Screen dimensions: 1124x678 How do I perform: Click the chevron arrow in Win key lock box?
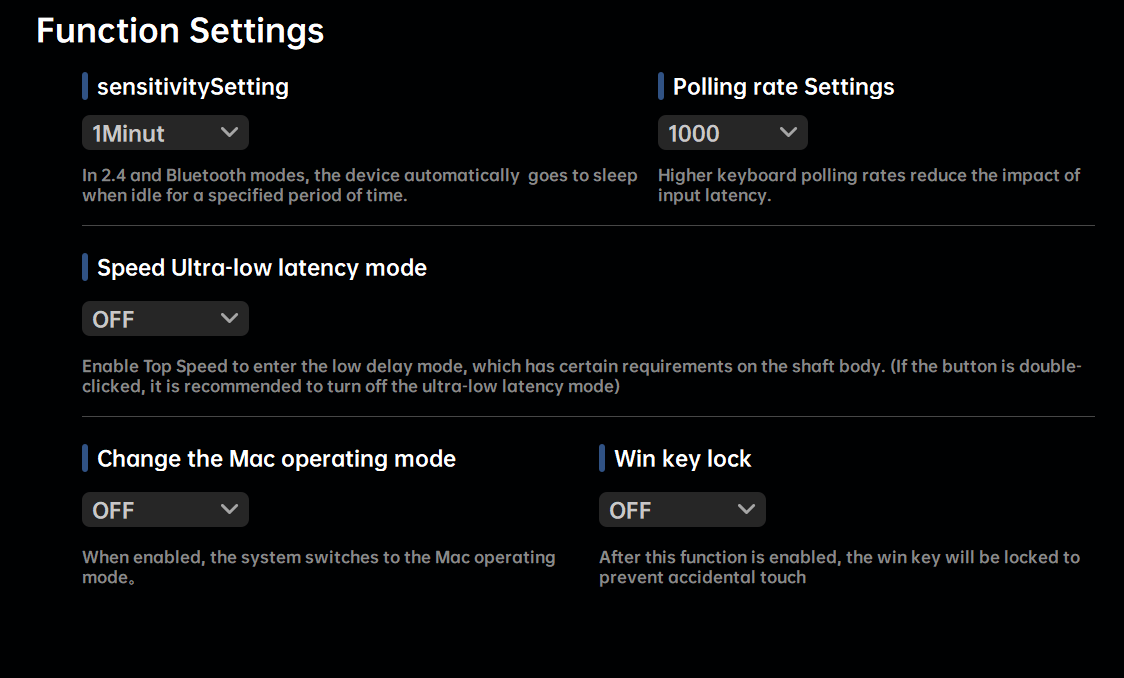click(x=746, y=509)
